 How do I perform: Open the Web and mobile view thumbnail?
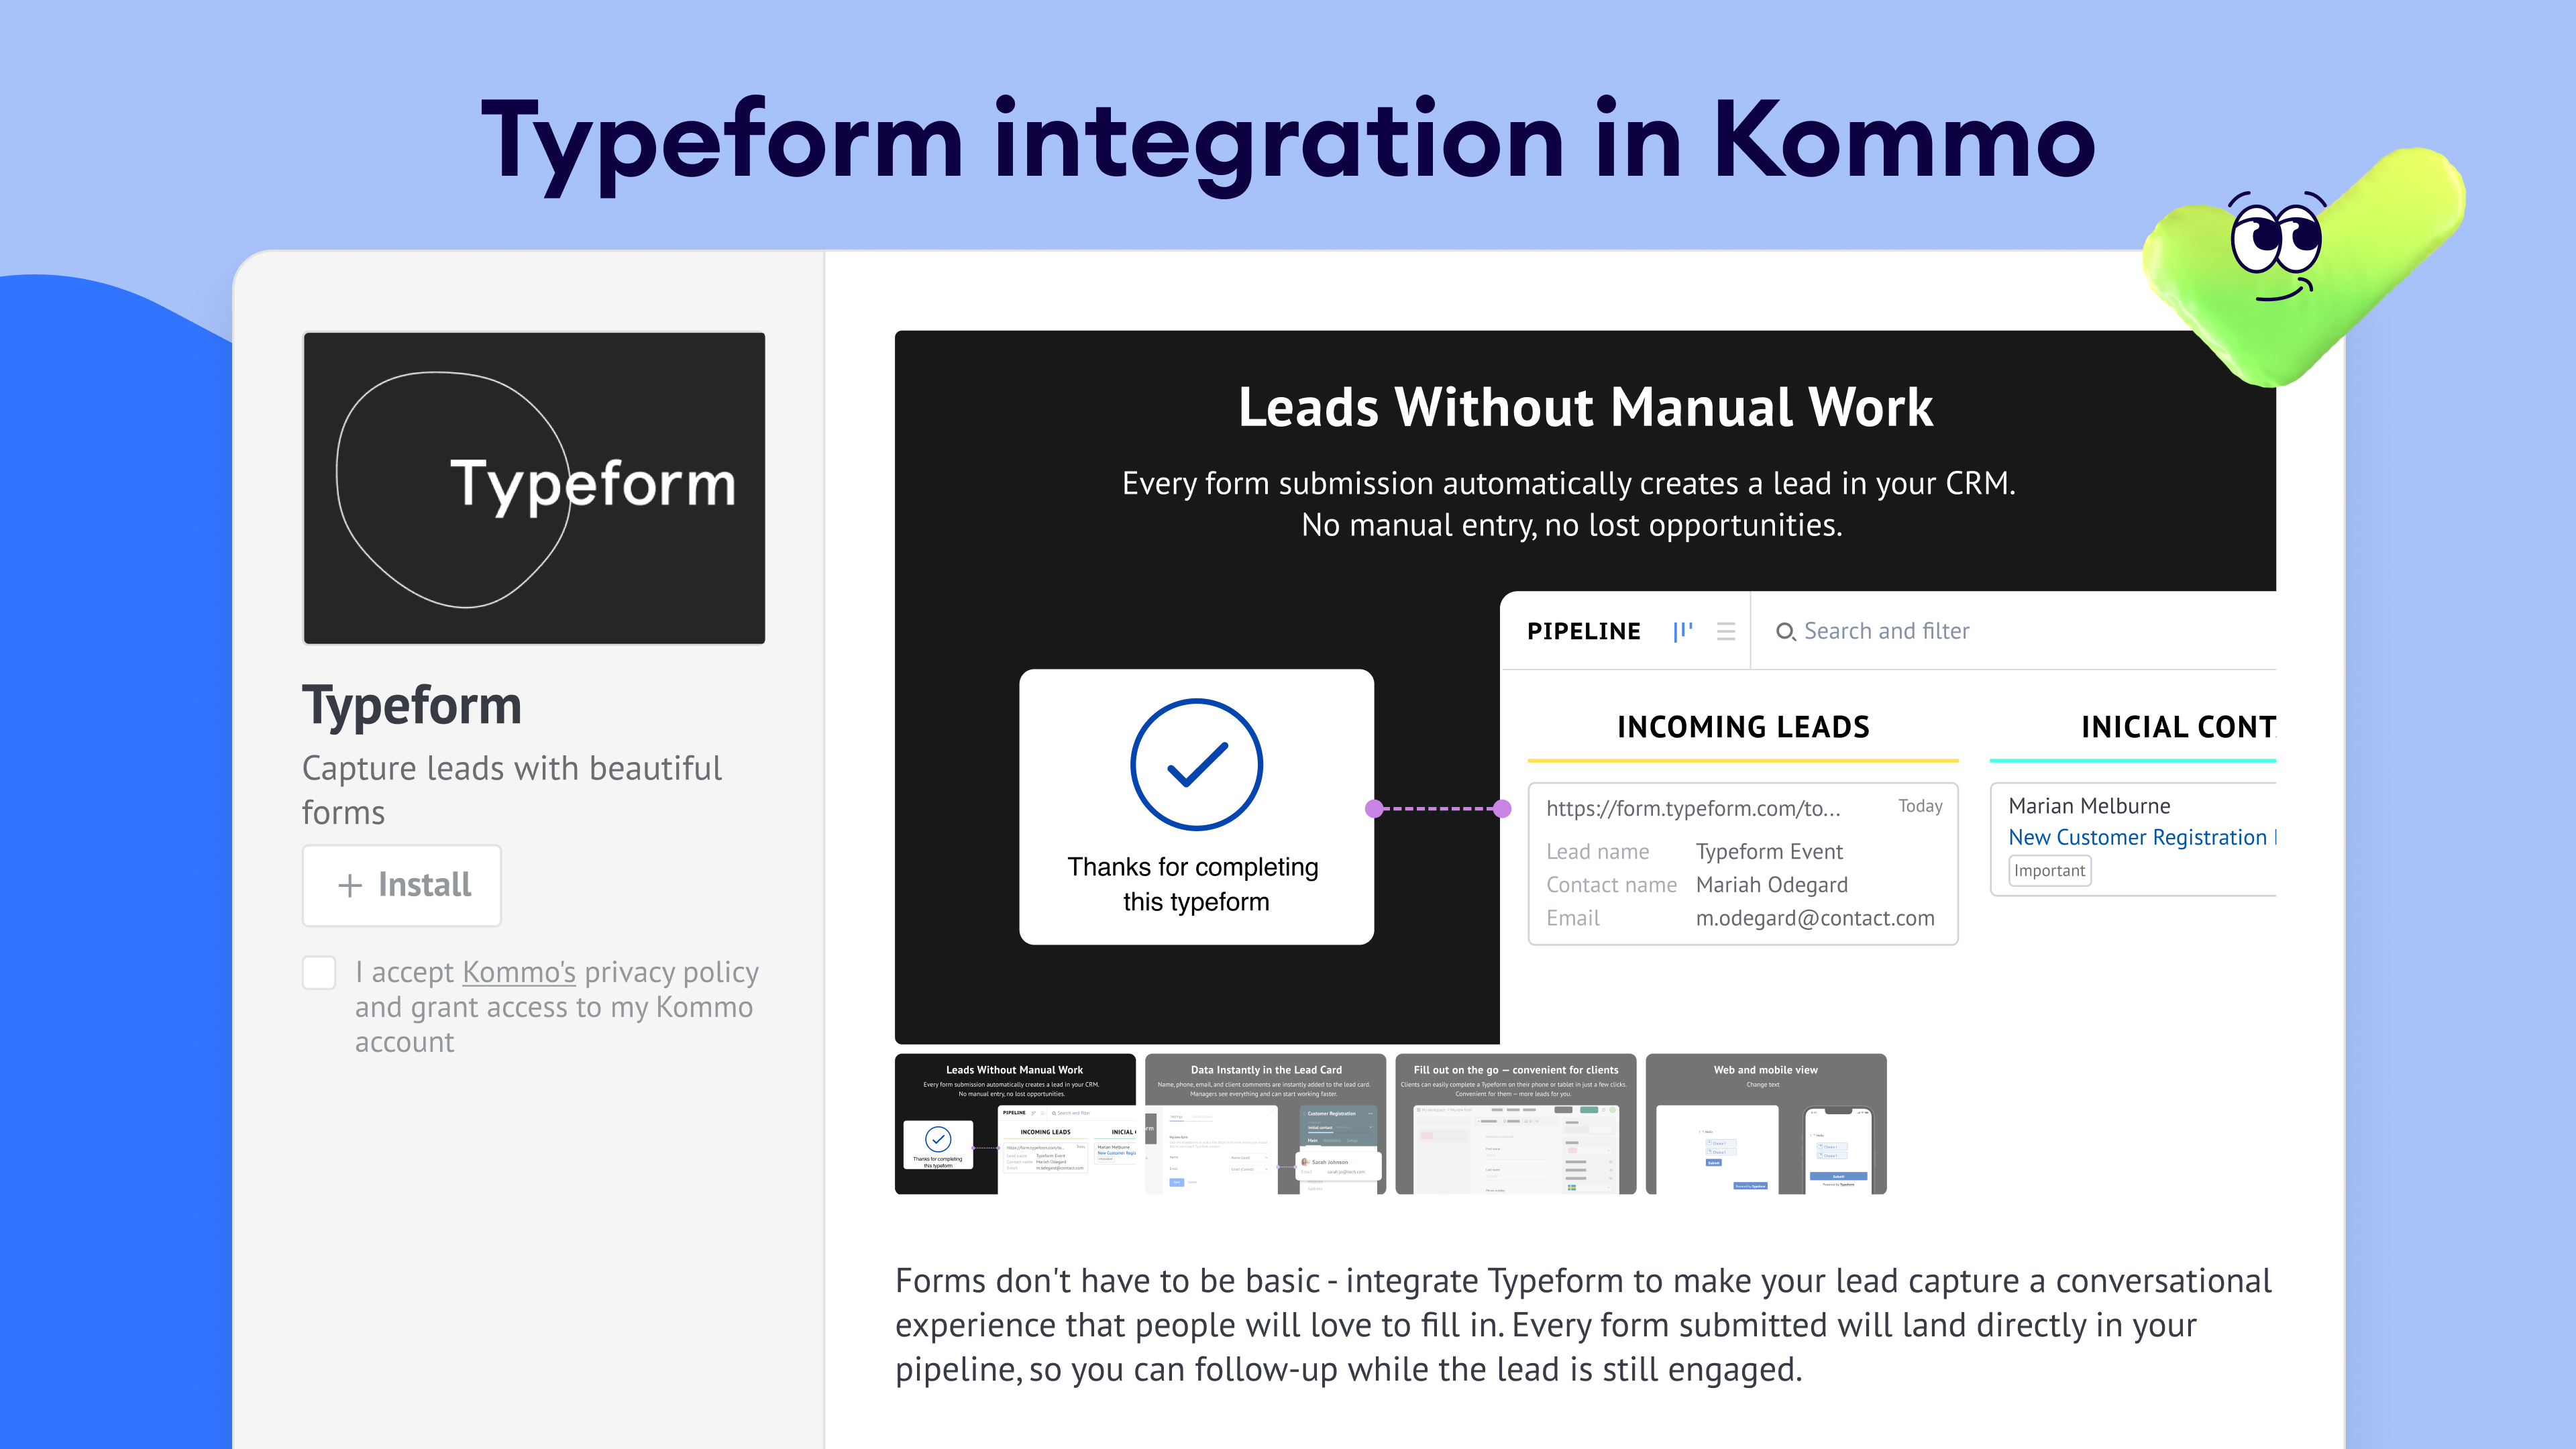pyautogui.click(x=1765, y=1123)
